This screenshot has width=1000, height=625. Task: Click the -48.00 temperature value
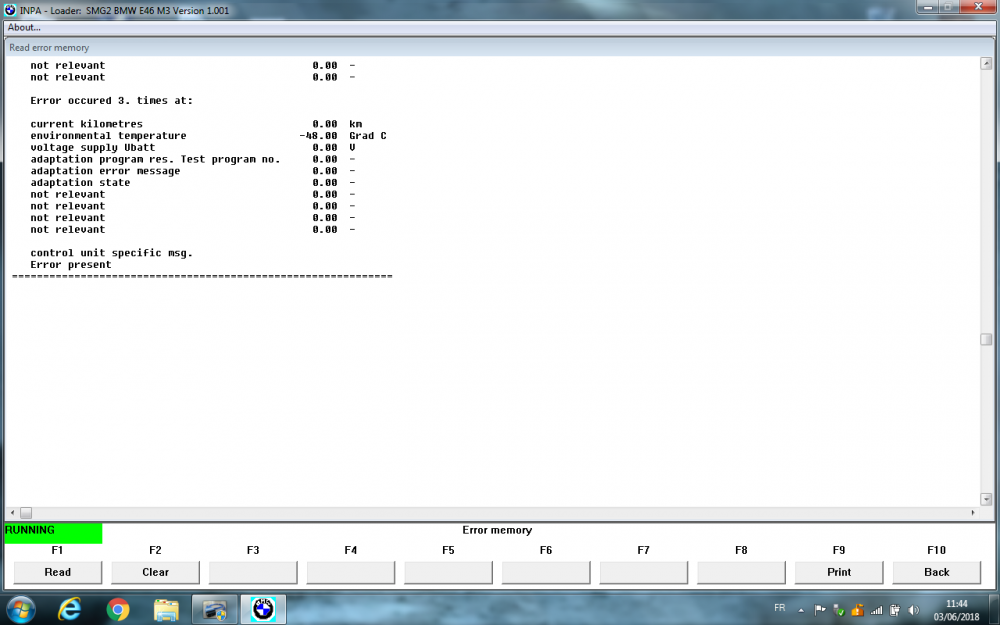pyautogui.click(x=318, y=136)
